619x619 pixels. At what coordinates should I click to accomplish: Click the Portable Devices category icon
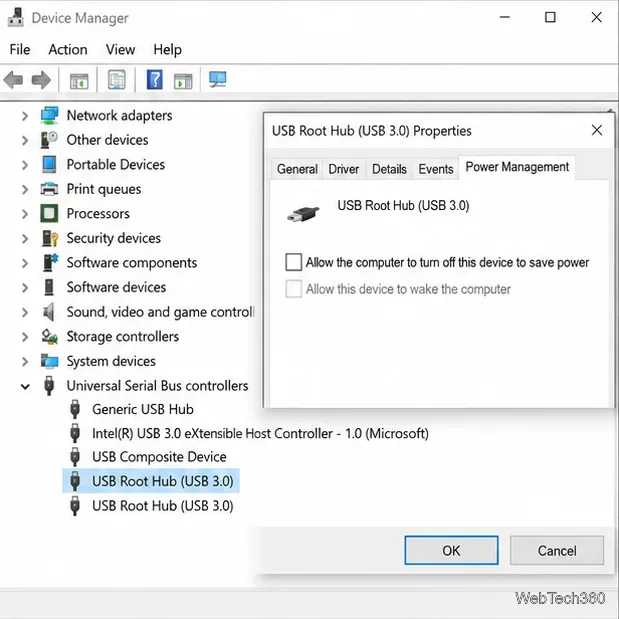coord(49,164)
